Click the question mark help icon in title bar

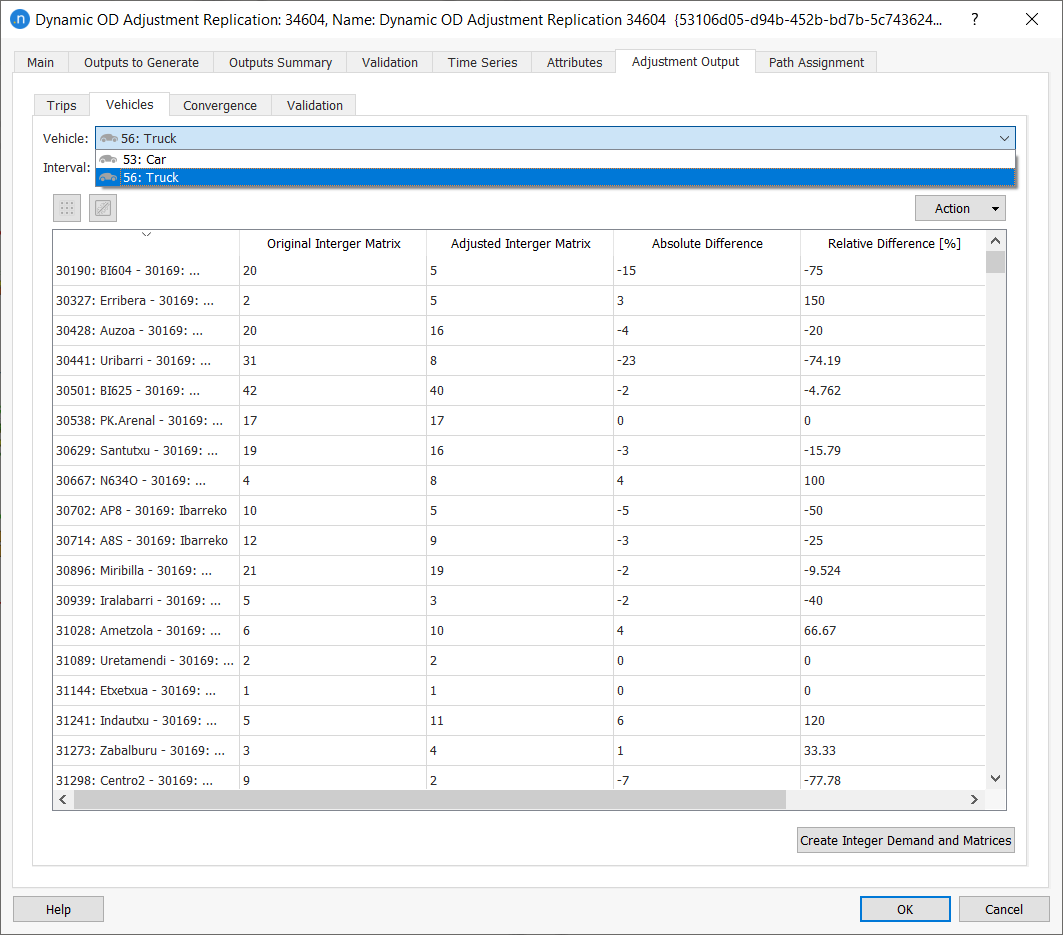click(974, 19)
